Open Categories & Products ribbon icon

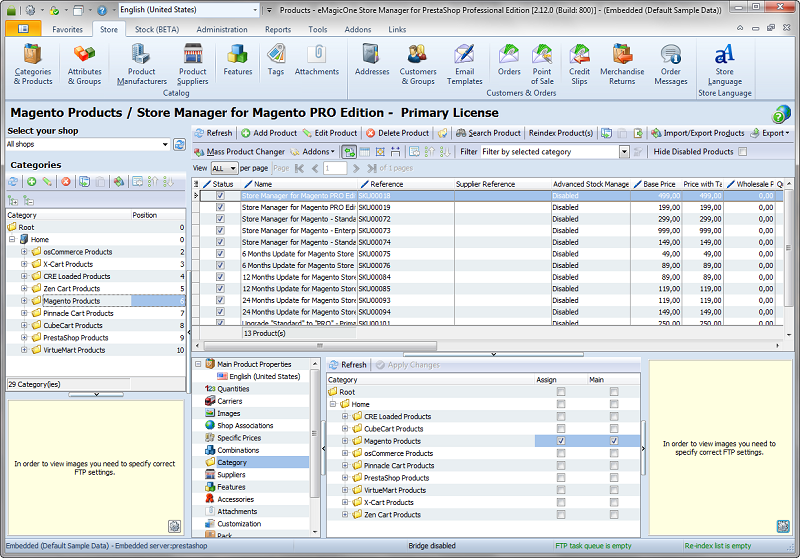click(x=33, y=62)
